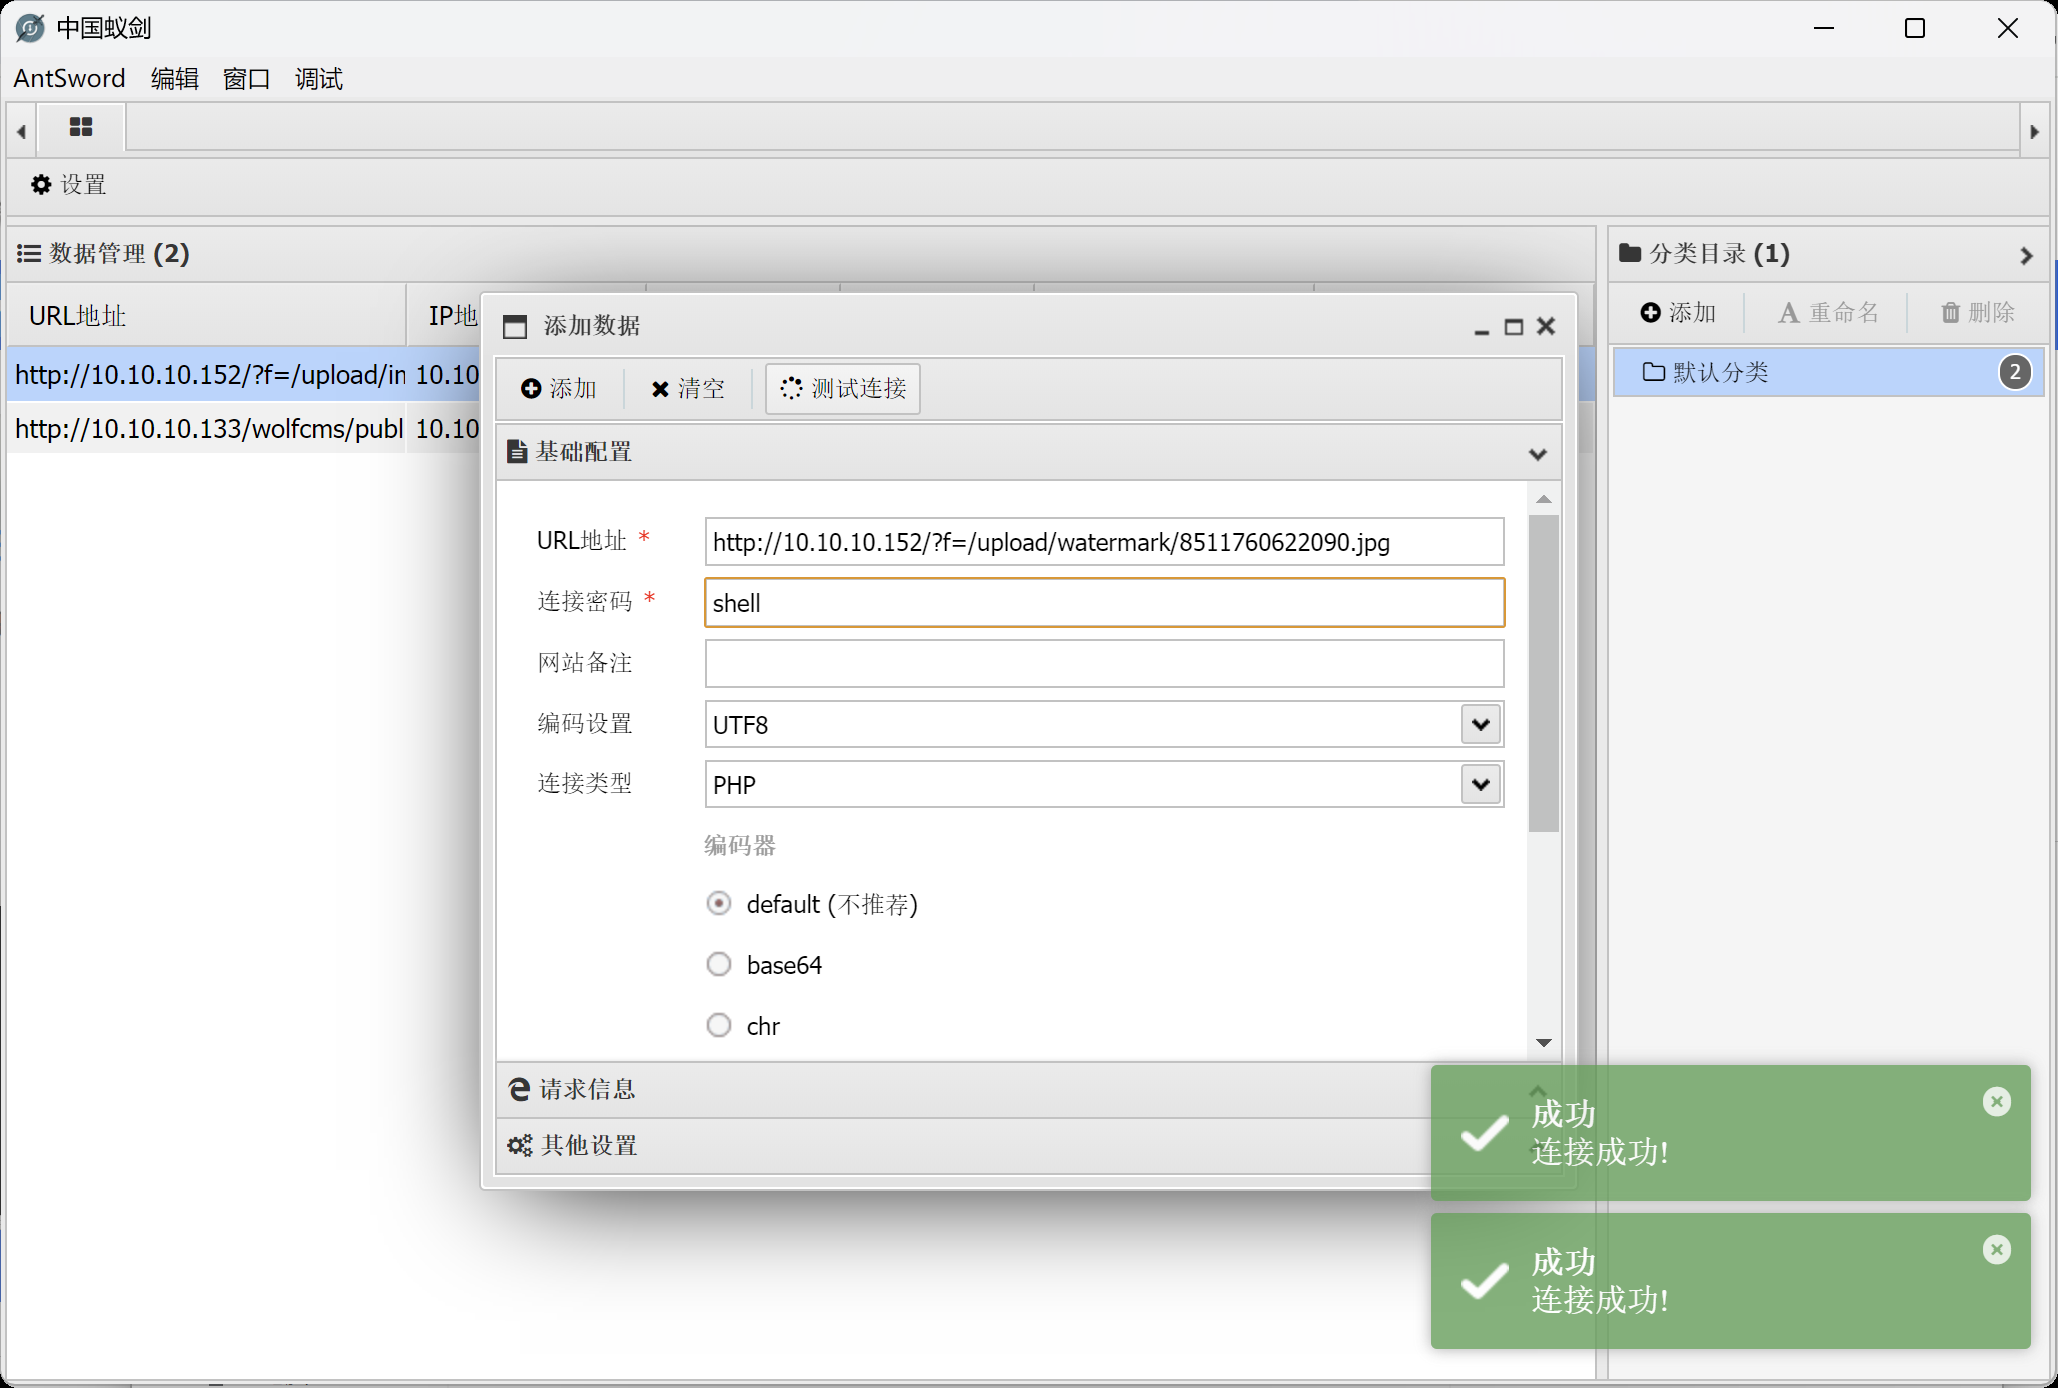Maximize the 中国蚁剑 main window
The image size is (2058, 1388).
point(1915,28)
